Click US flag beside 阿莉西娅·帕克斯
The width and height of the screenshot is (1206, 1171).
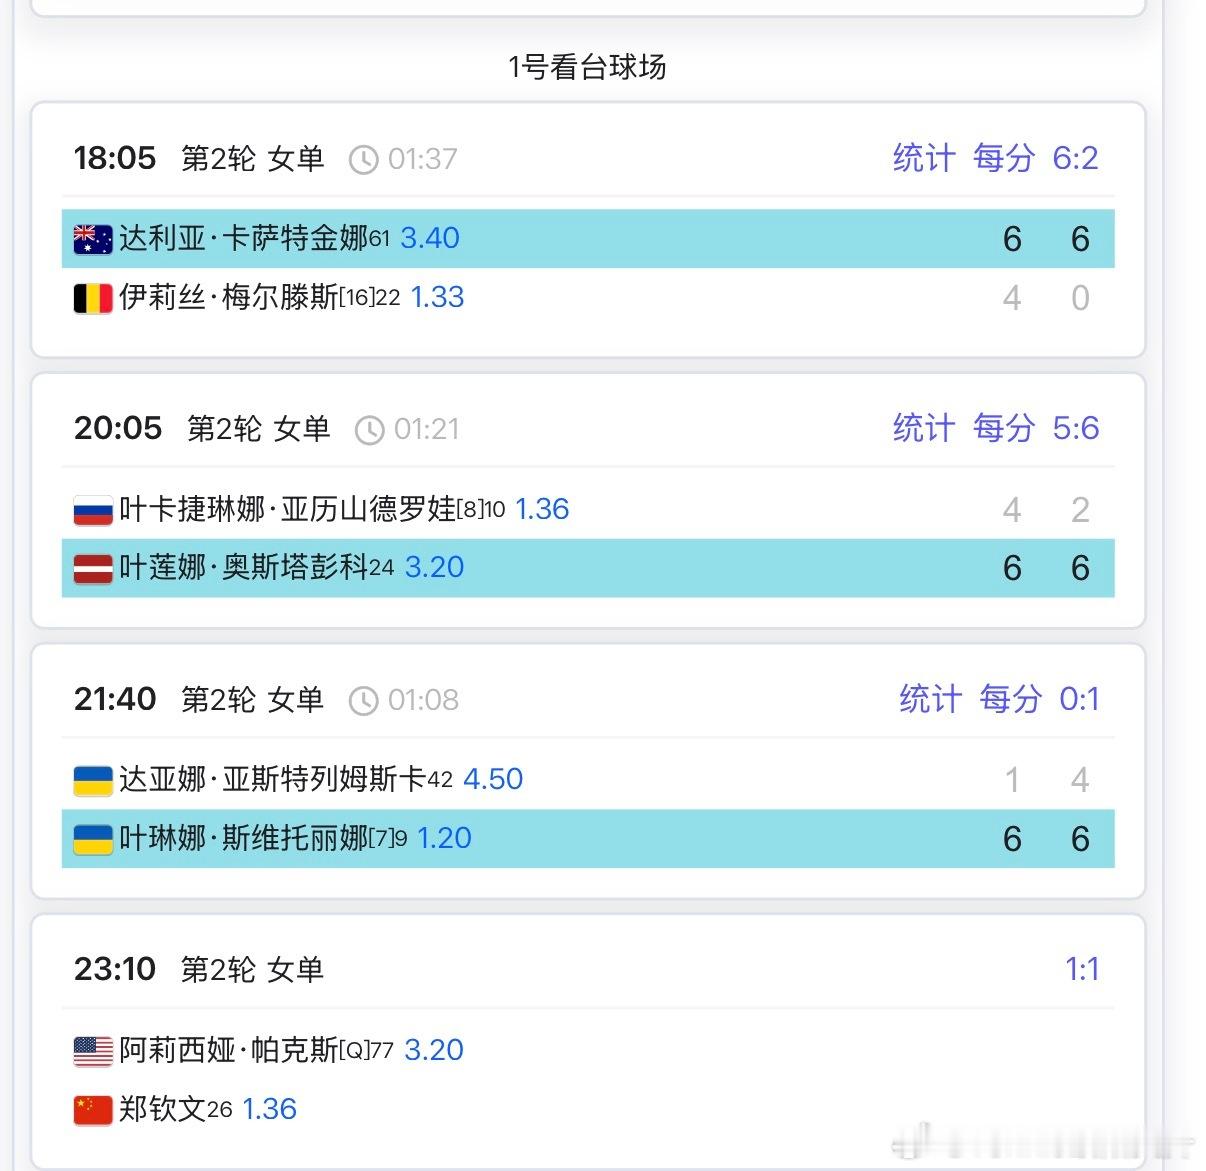tap(93, 1051)
